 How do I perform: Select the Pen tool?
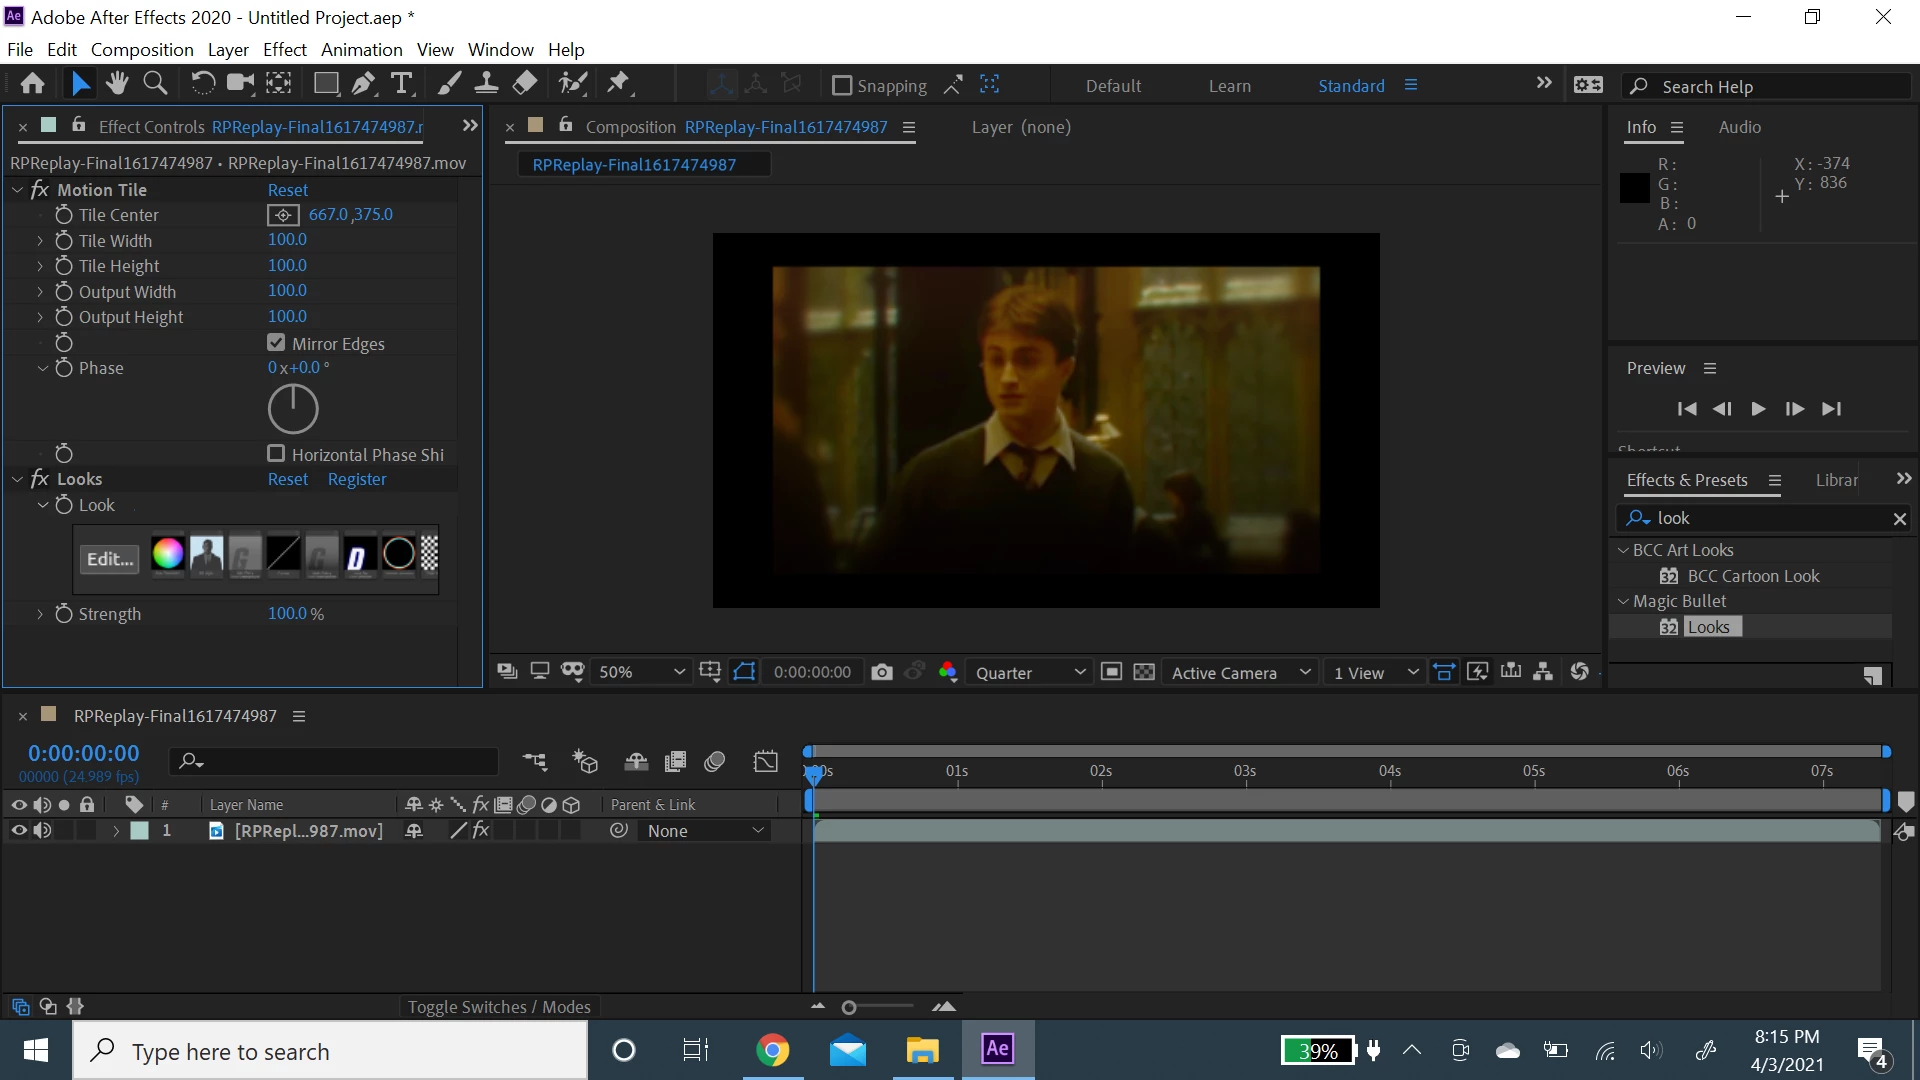(x=363, y=84)
